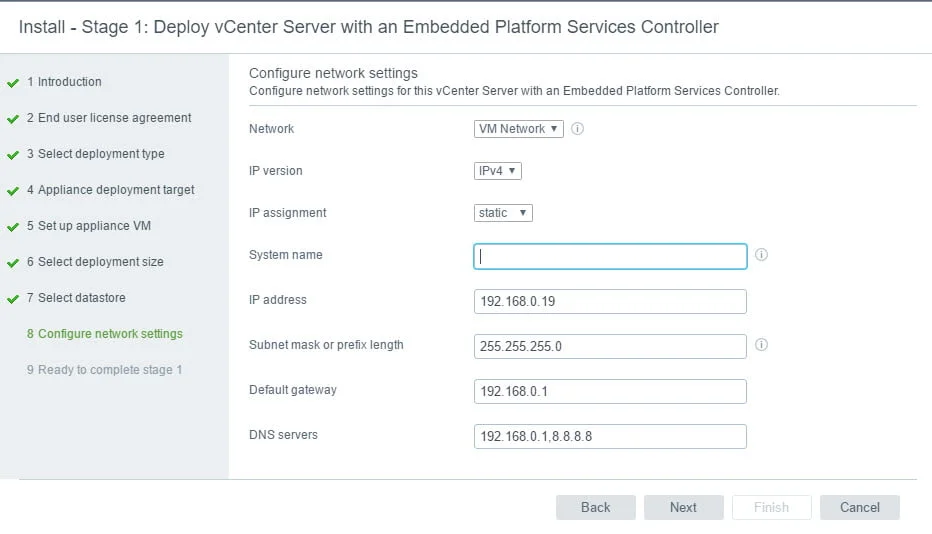Open the VM Network dropdown
The height and width of the screenshot is (534, 932).
pos(518,129)
